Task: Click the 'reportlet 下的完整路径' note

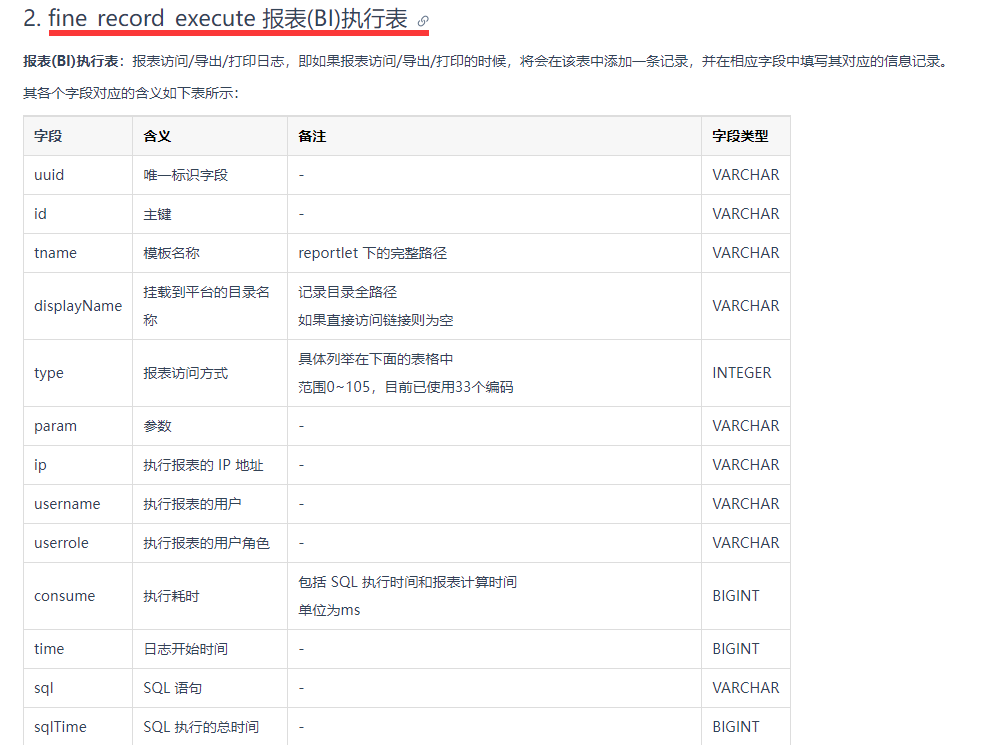Action: 373,253
